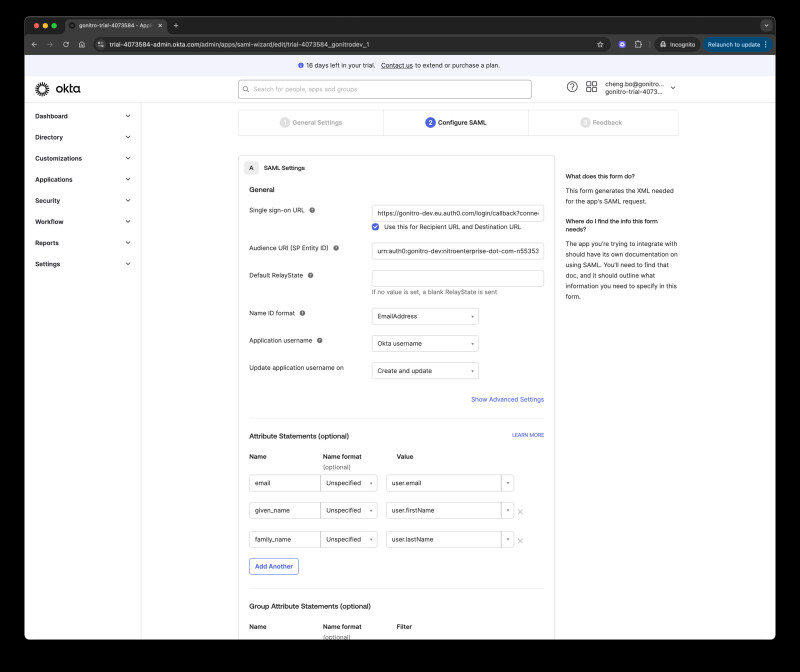The height and width of the screenshot is (672, 800).
Task: Focus the Single sign-on URL field
Action: click(458, 213)
